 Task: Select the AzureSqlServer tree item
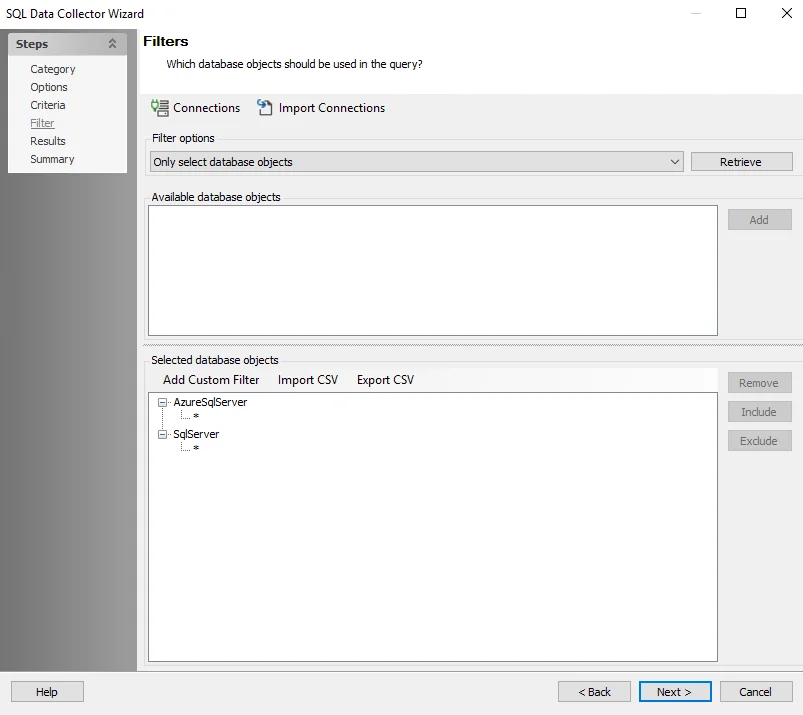coord(210,403)
